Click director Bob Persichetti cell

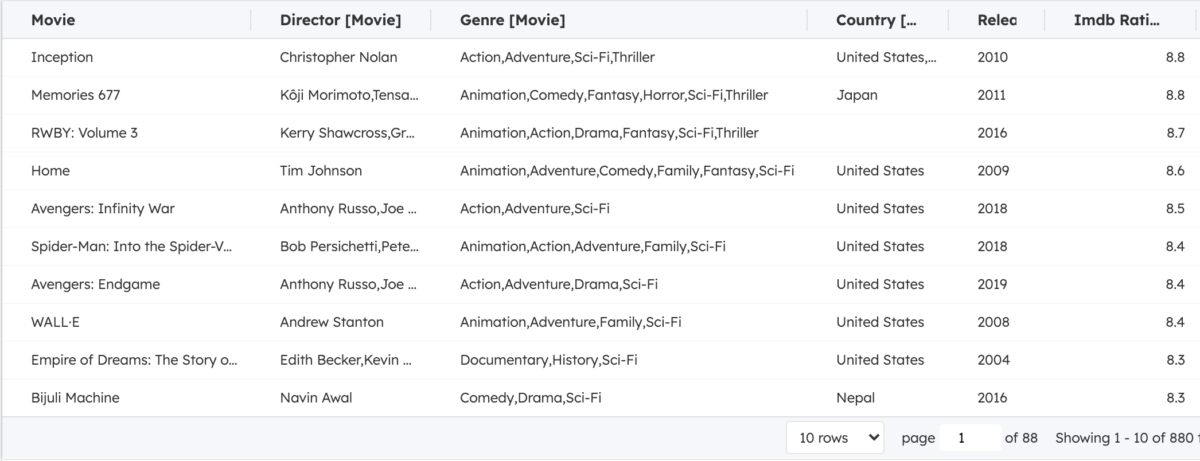tap(349, 246)
